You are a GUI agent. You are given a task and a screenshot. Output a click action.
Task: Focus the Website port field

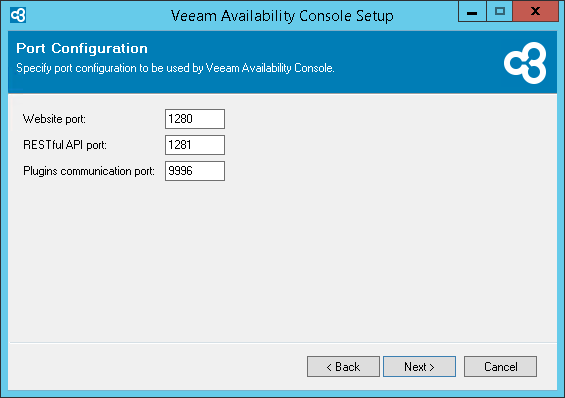[195, 119]
